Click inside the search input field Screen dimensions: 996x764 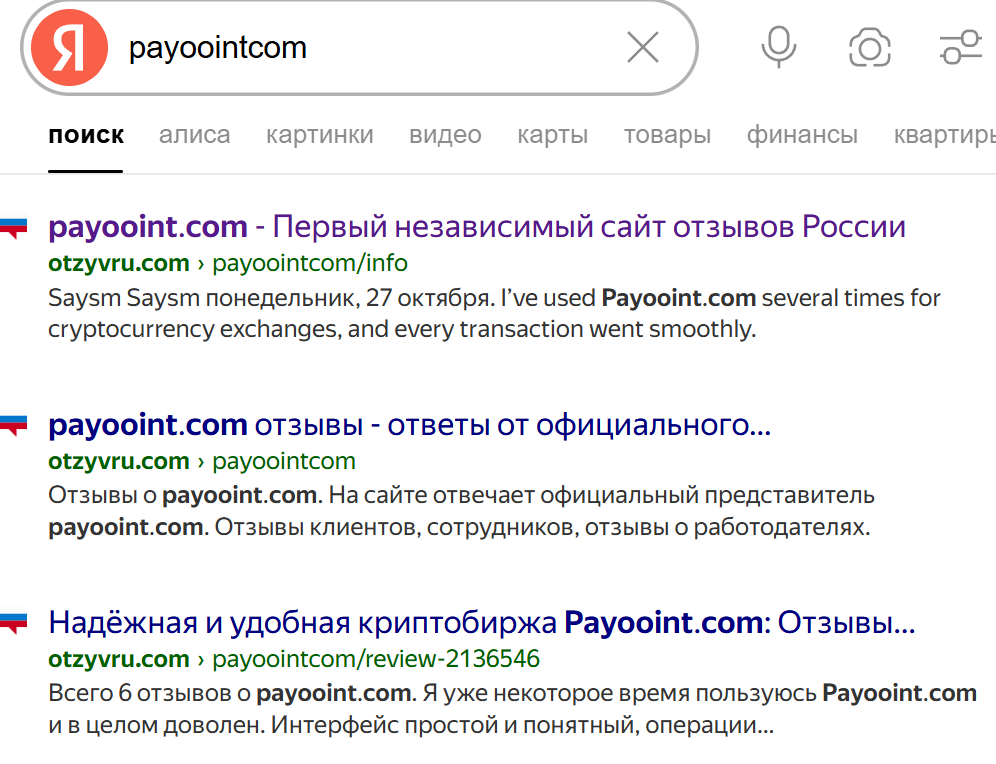[350, 47]
